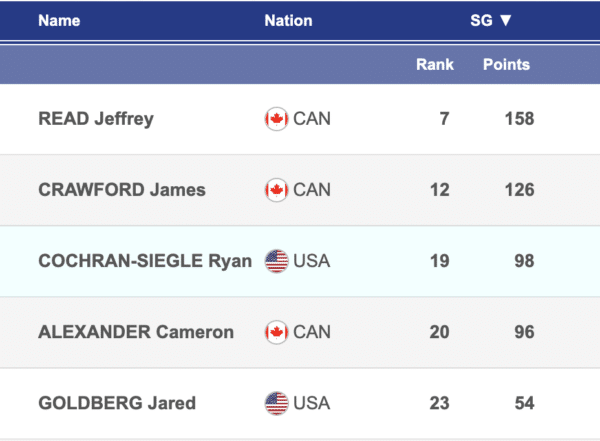This screenshot has height=441, width=600.
Task: Click ALEXANDER Cameron rank 20 cell
Action: [440, 333]
